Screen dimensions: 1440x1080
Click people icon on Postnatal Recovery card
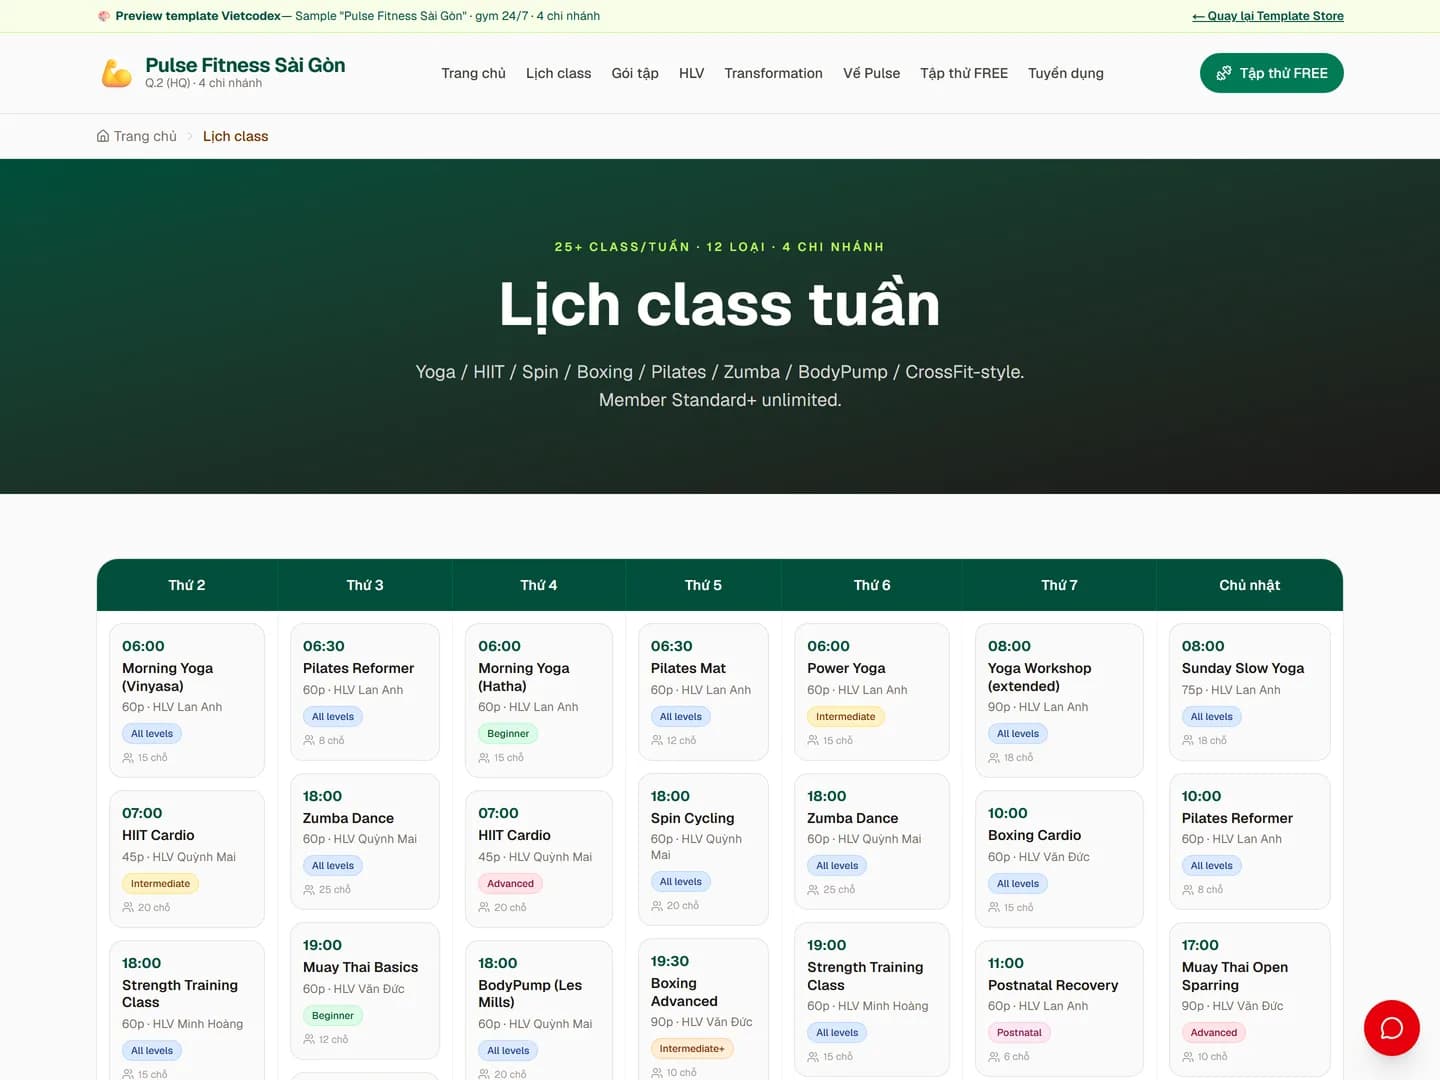[x=994, y=1057]
